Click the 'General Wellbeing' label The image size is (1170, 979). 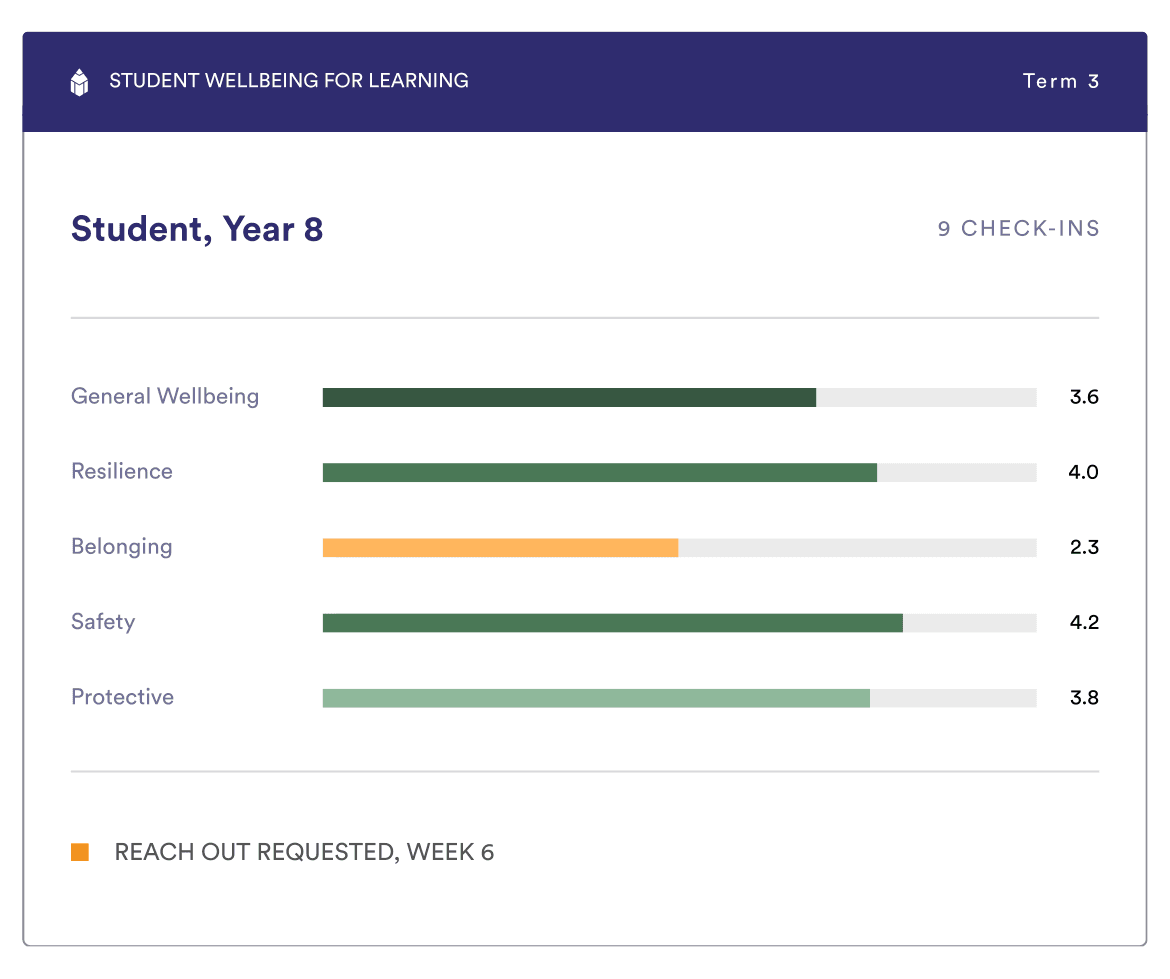(x=165, y=396)
